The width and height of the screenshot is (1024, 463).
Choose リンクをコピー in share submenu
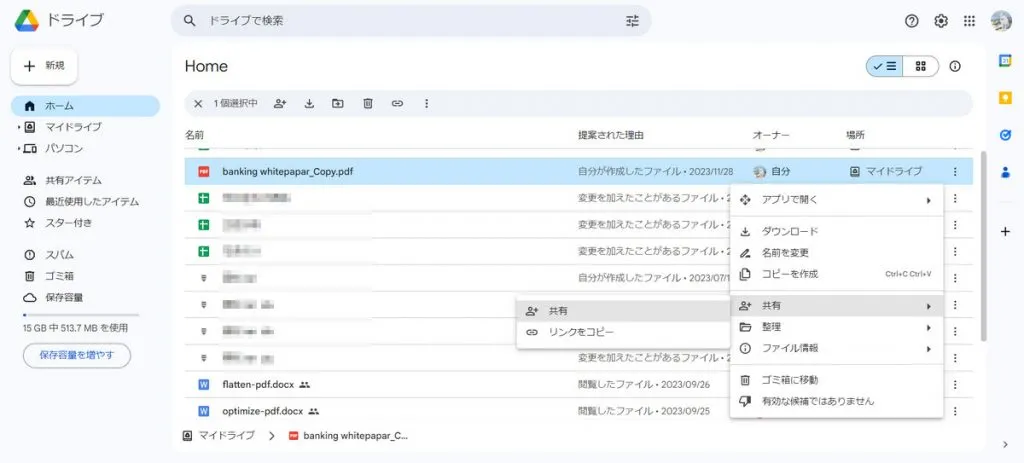(x=622, y=332)
